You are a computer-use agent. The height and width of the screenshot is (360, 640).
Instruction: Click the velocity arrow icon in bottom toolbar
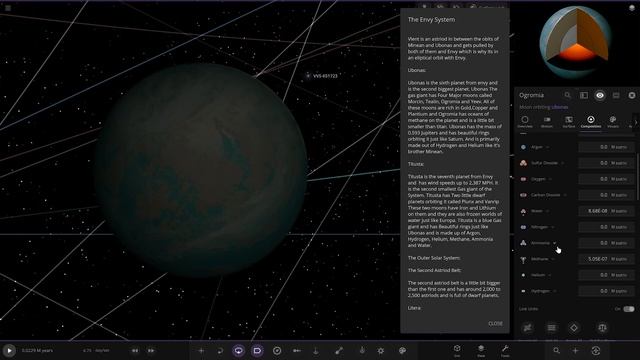click(x=297, y=351)
